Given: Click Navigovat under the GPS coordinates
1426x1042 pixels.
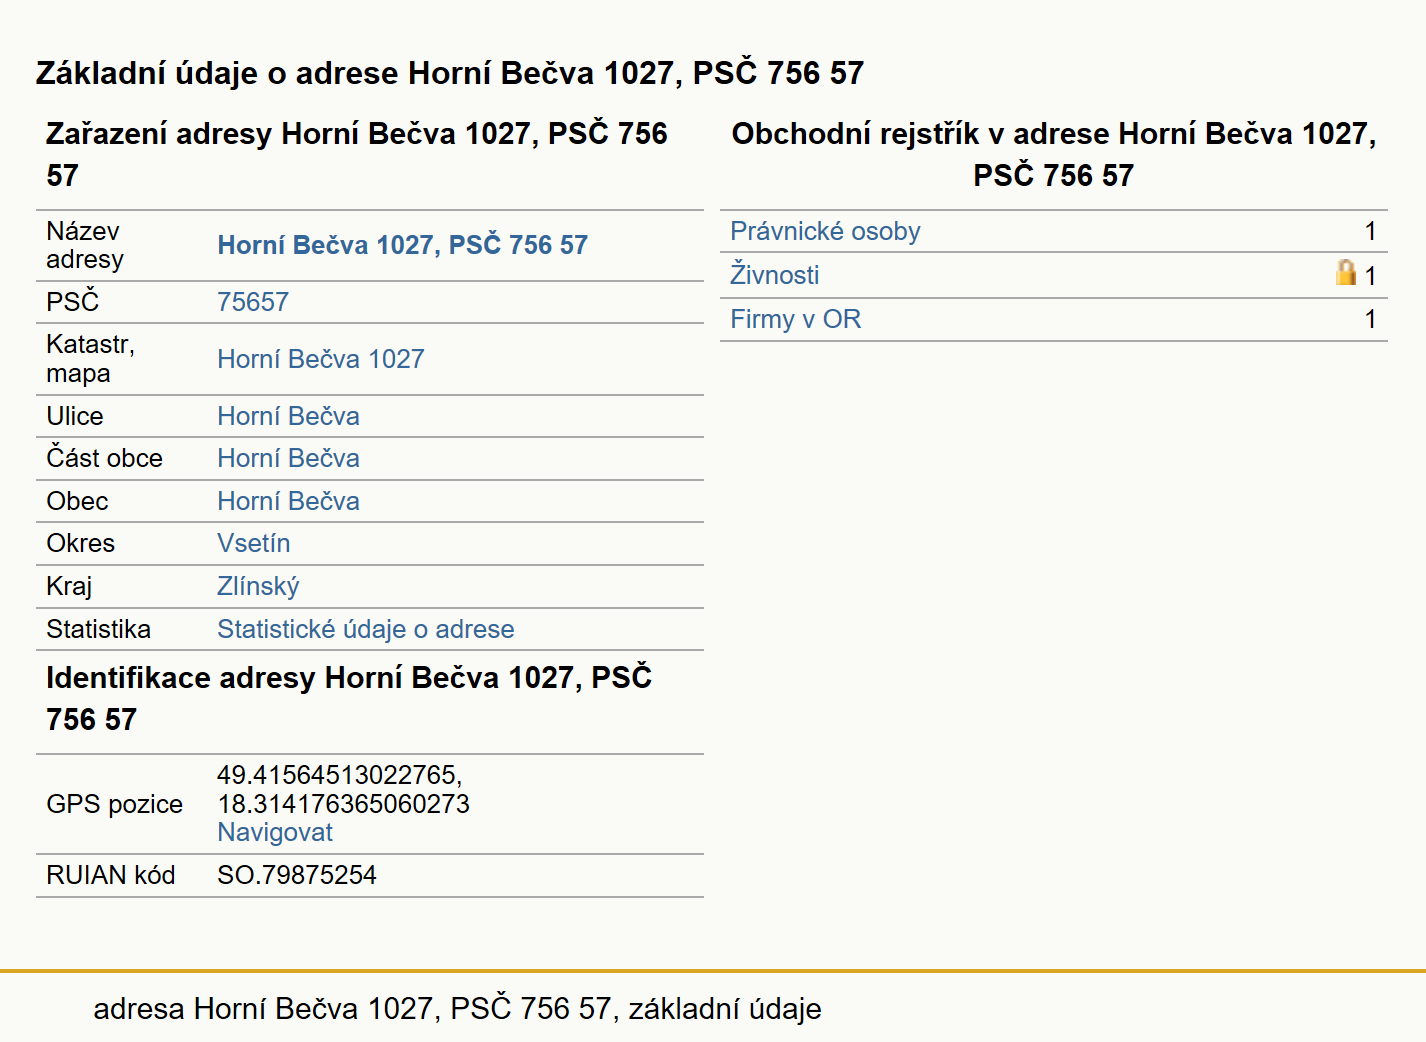Looking at the screenshot, I should pyautogui.click(x=275, y=832).
